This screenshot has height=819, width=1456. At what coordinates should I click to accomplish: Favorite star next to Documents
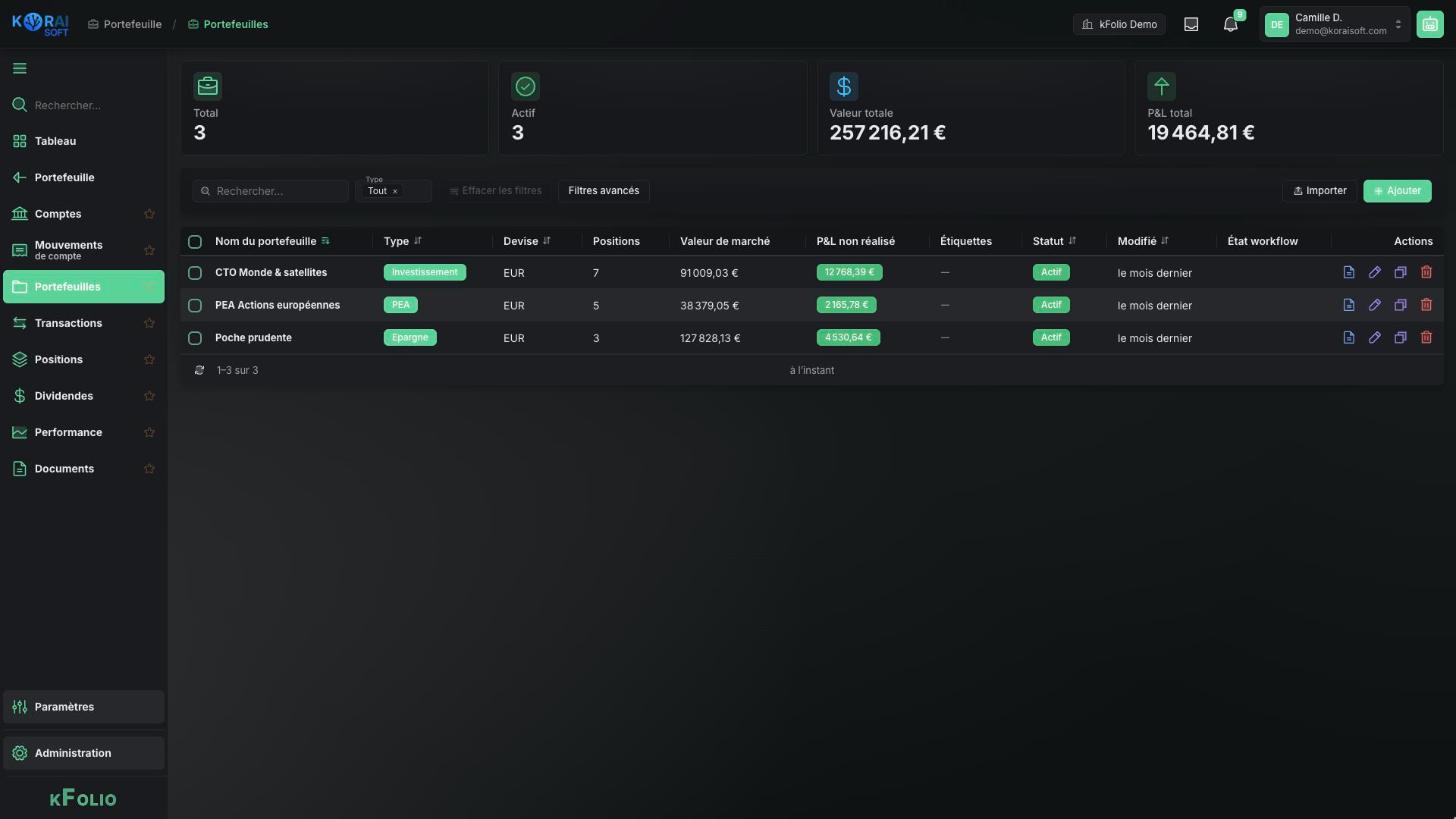pyautogui.click(x=149, y=469)
